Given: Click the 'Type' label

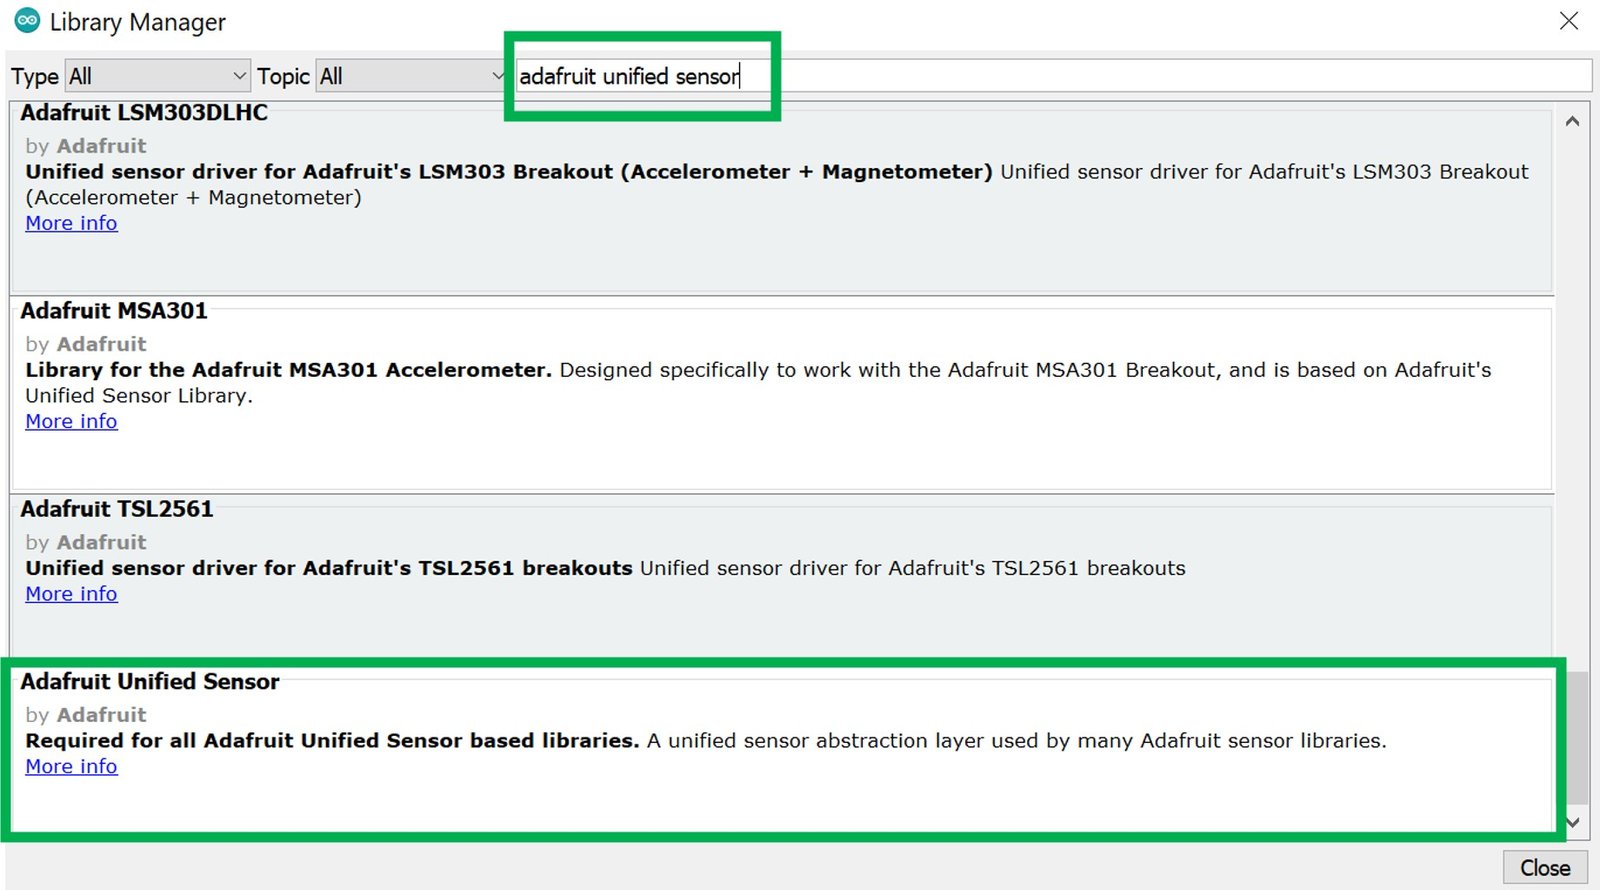Looking at the screenshot, I should coord(35,77).
